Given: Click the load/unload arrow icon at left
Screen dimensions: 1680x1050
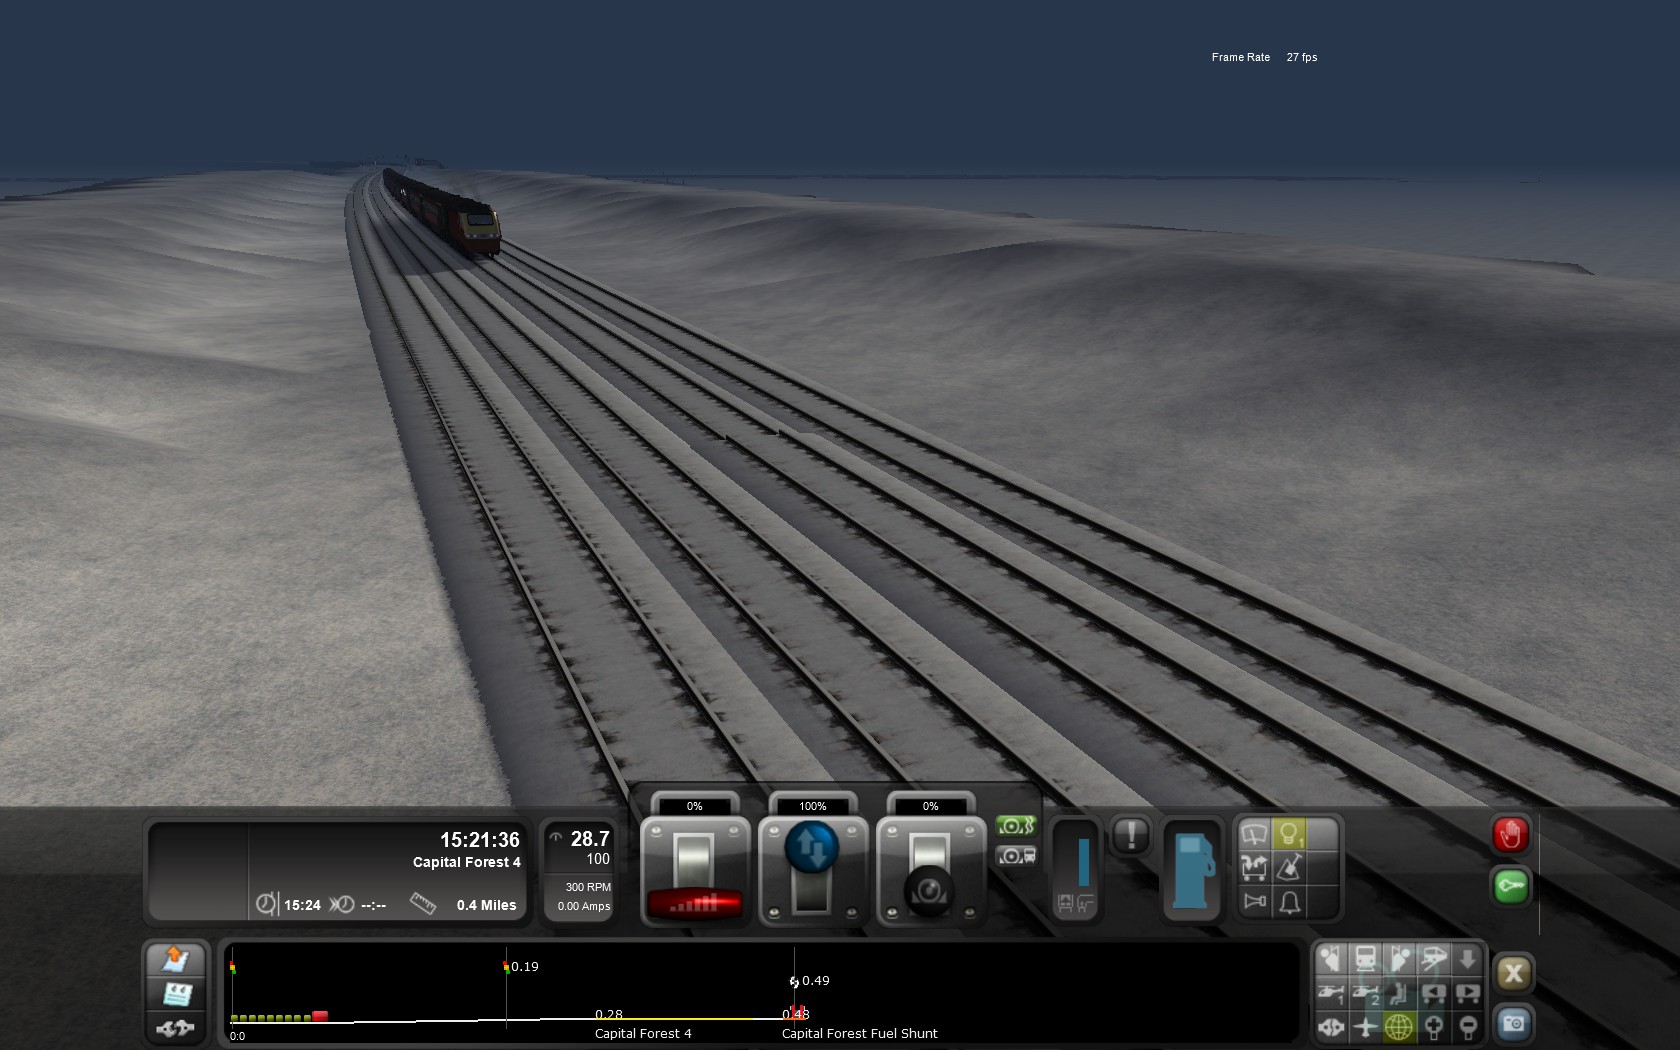Looking at the screenshot, I should coord(176,959).
